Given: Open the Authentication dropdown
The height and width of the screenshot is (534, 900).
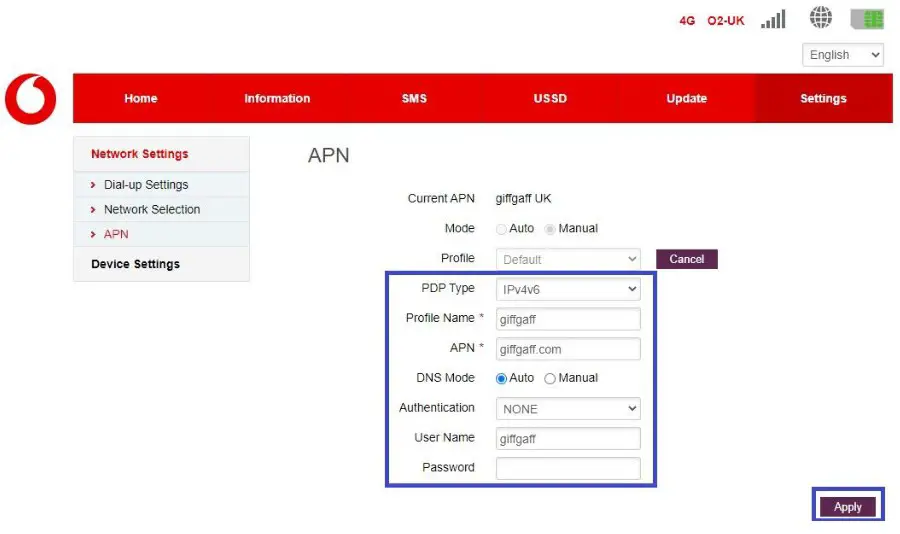Looking at the screenshot, I should (568, 409).
